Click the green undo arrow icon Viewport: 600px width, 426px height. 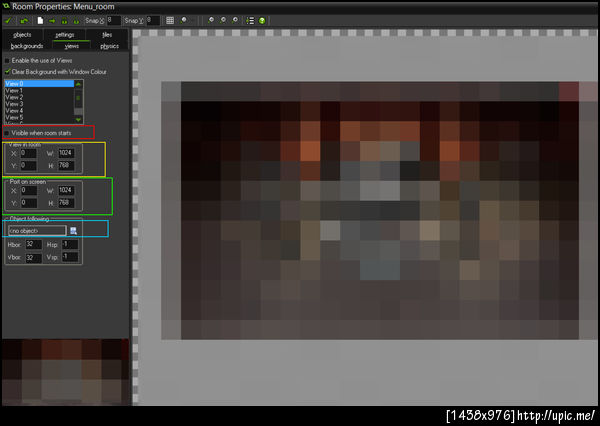coord(24,21)
